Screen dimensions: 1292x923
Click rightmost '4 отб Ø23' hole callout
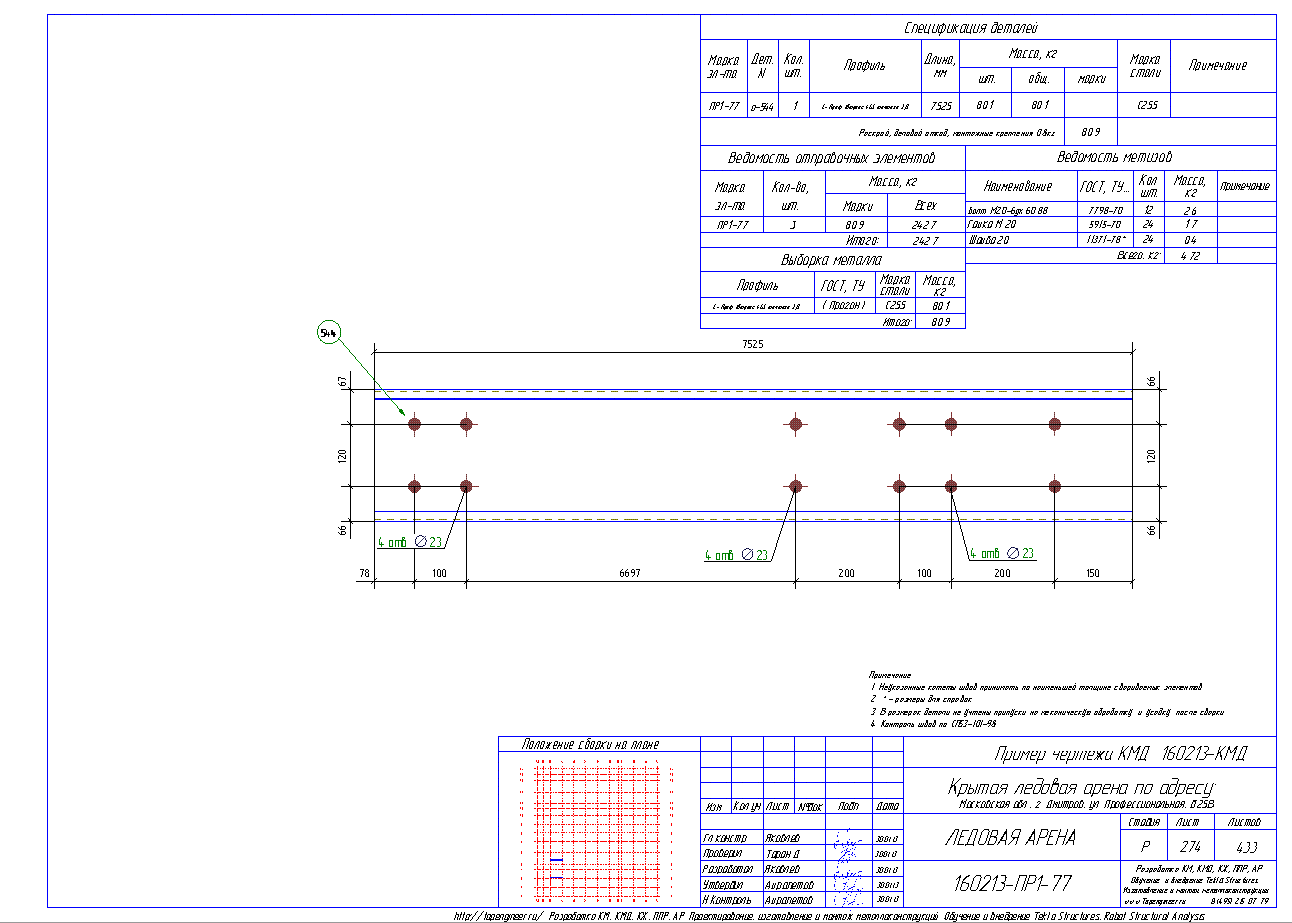click(x=1003, y=553)
